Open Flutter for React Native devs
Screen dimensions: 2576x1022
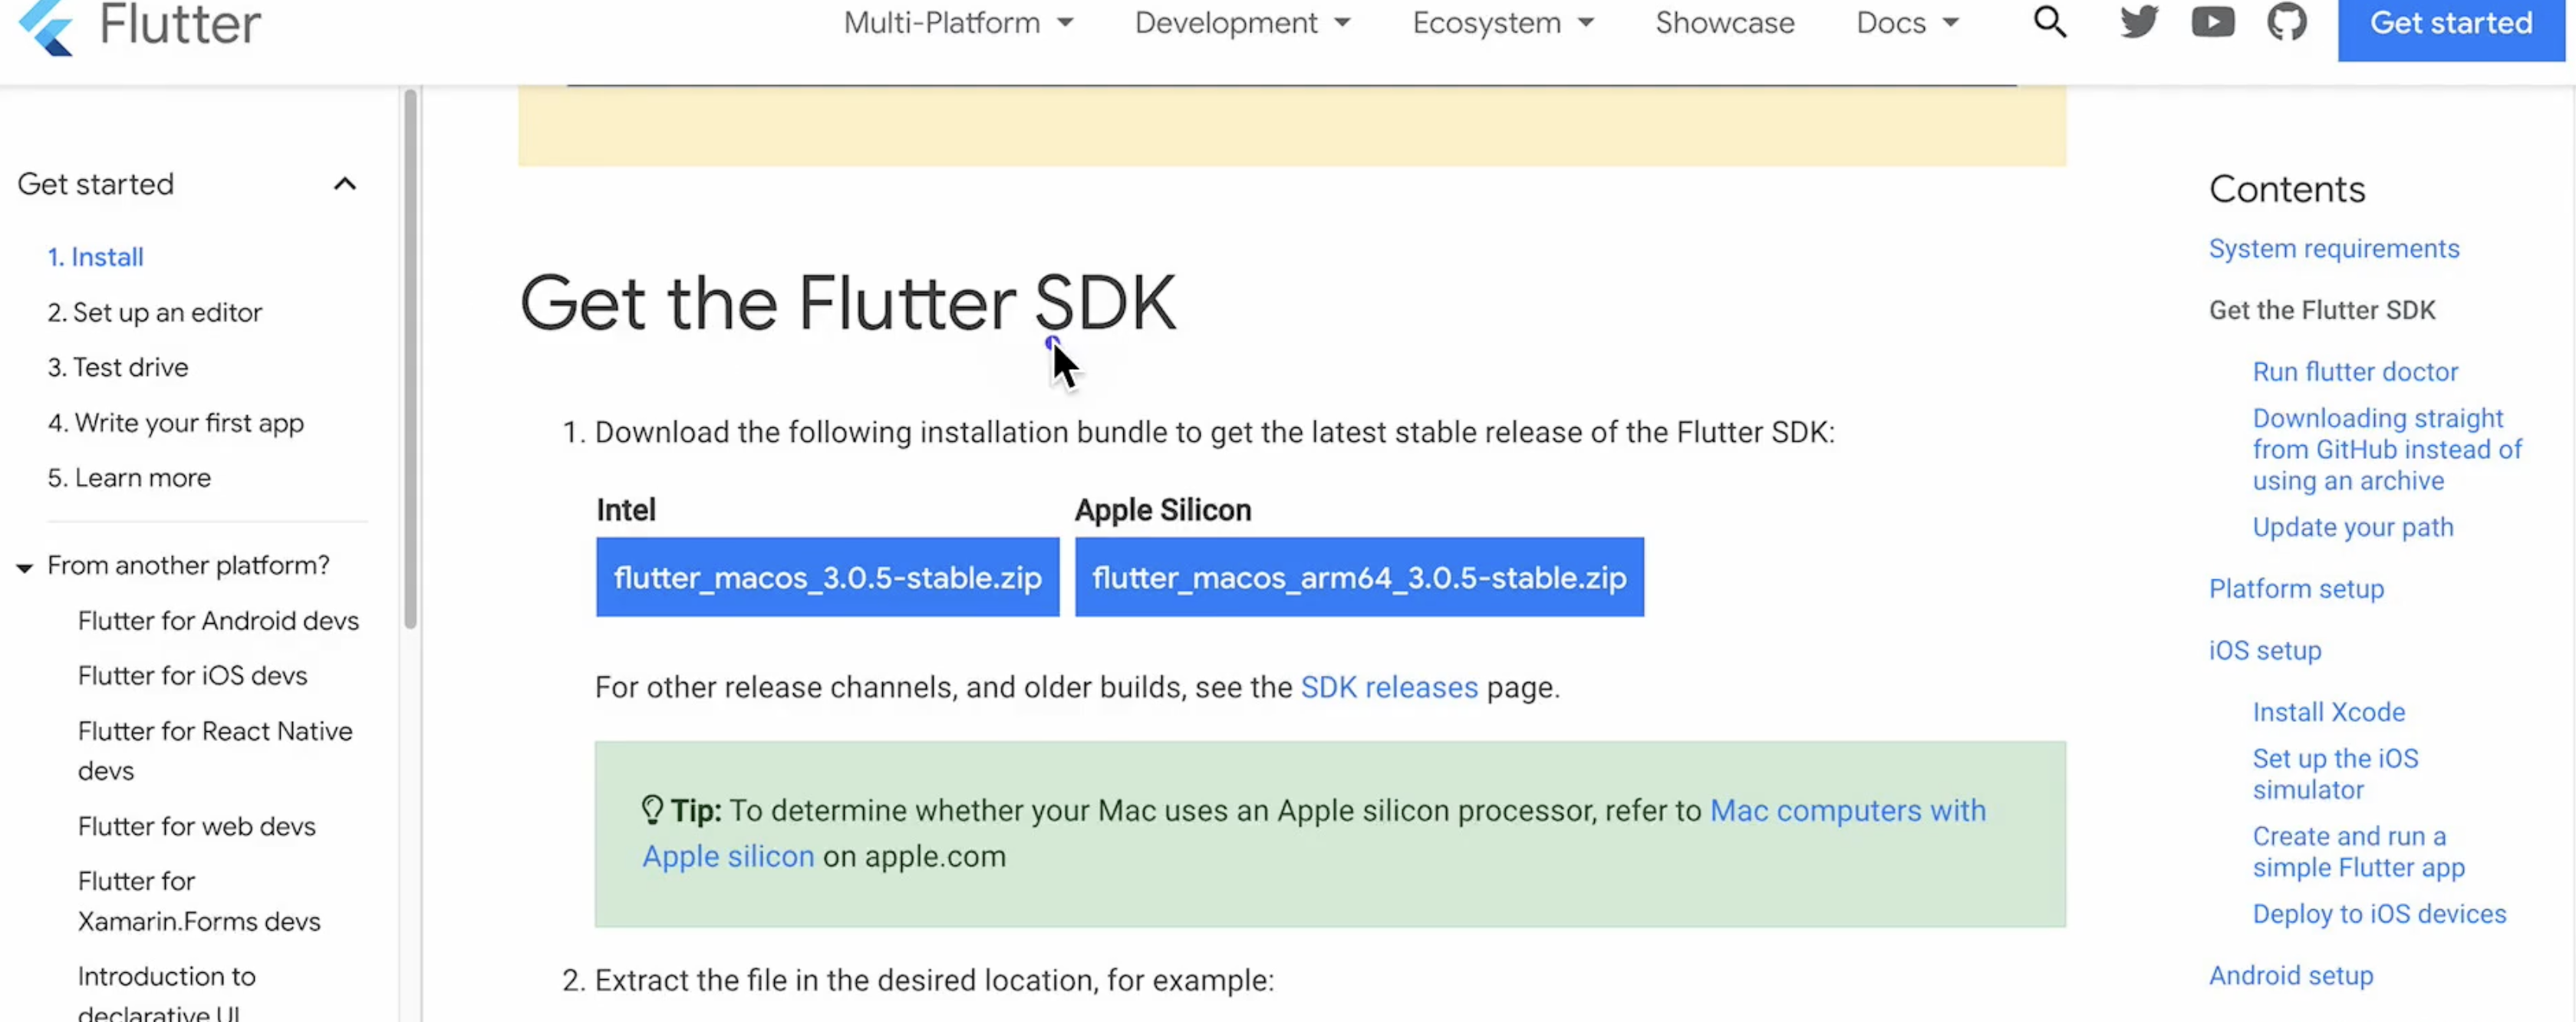pos(215,751)
